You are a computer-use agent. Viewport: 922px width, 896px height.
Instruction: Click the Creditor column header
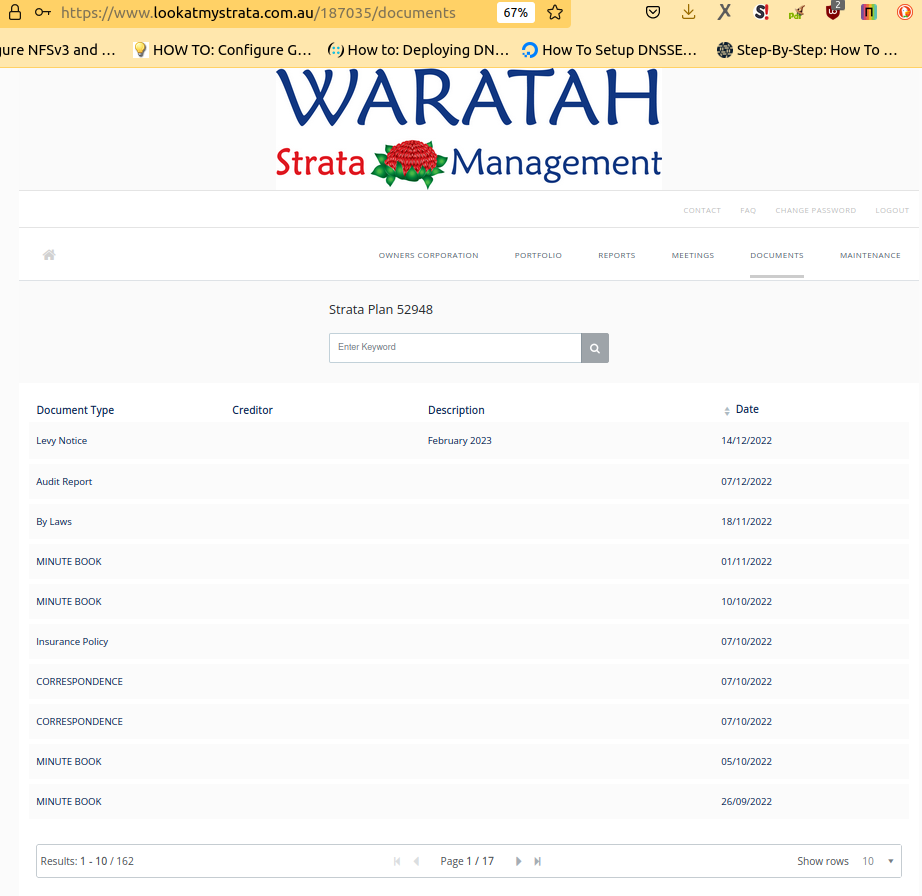tap(252, 410)
